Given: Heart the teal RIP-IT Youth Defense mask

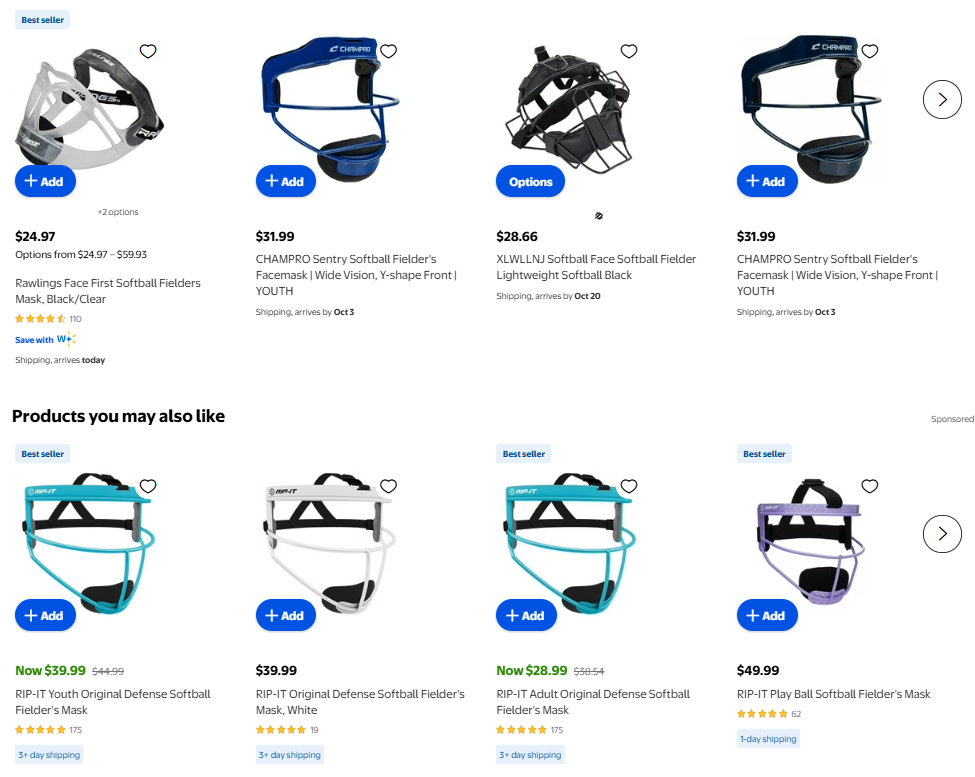Looking at the screenshot, I should (148, 486).
